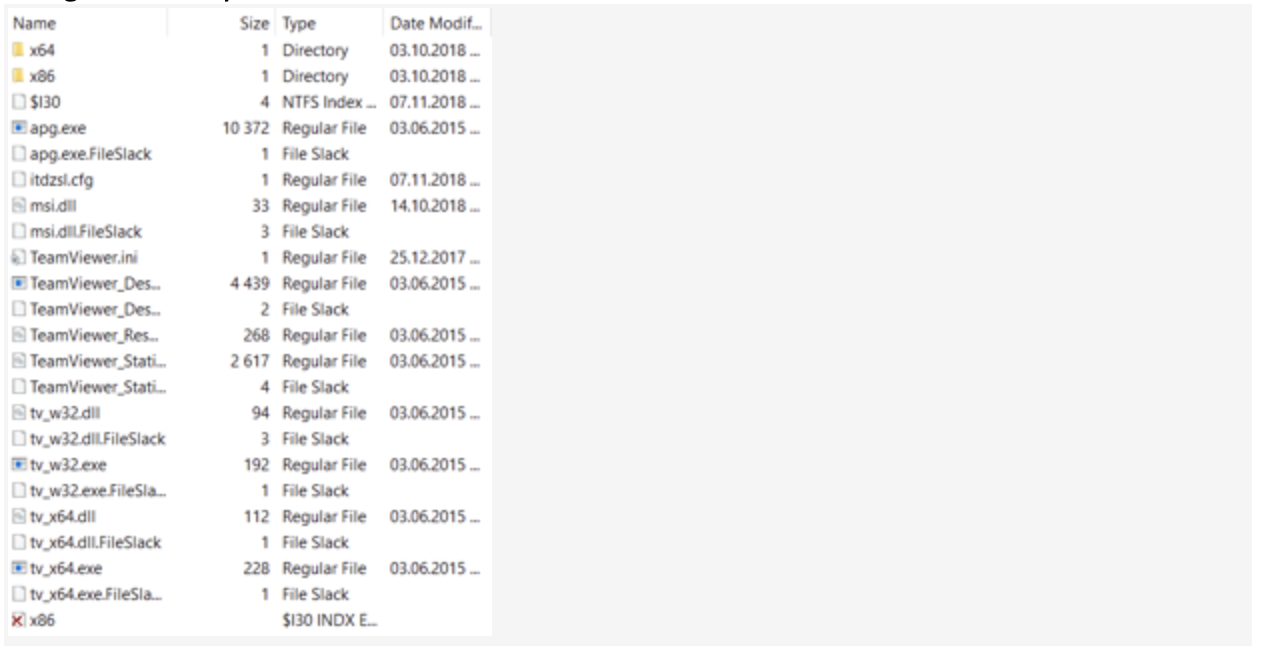Click the tv_x64.dll file icon
This screenshot has width=1264, height=648.
[19, 517]
